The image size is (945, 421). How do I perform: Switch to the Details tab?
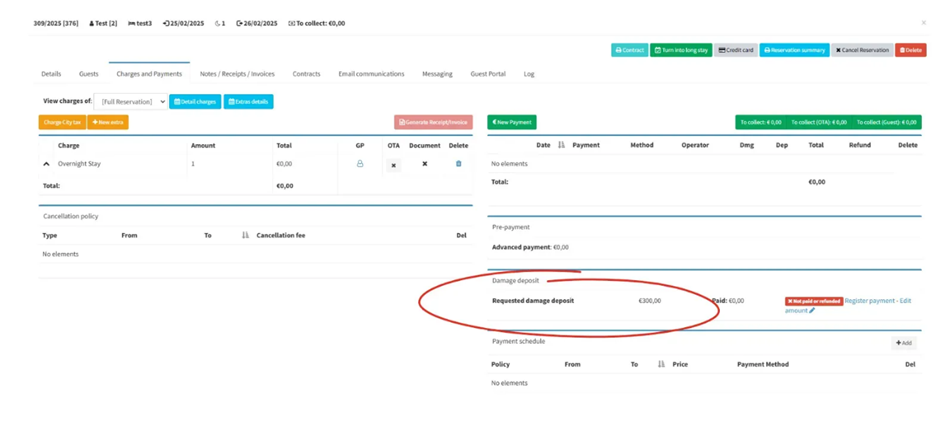pyautogui.click(x=51, y=74)
